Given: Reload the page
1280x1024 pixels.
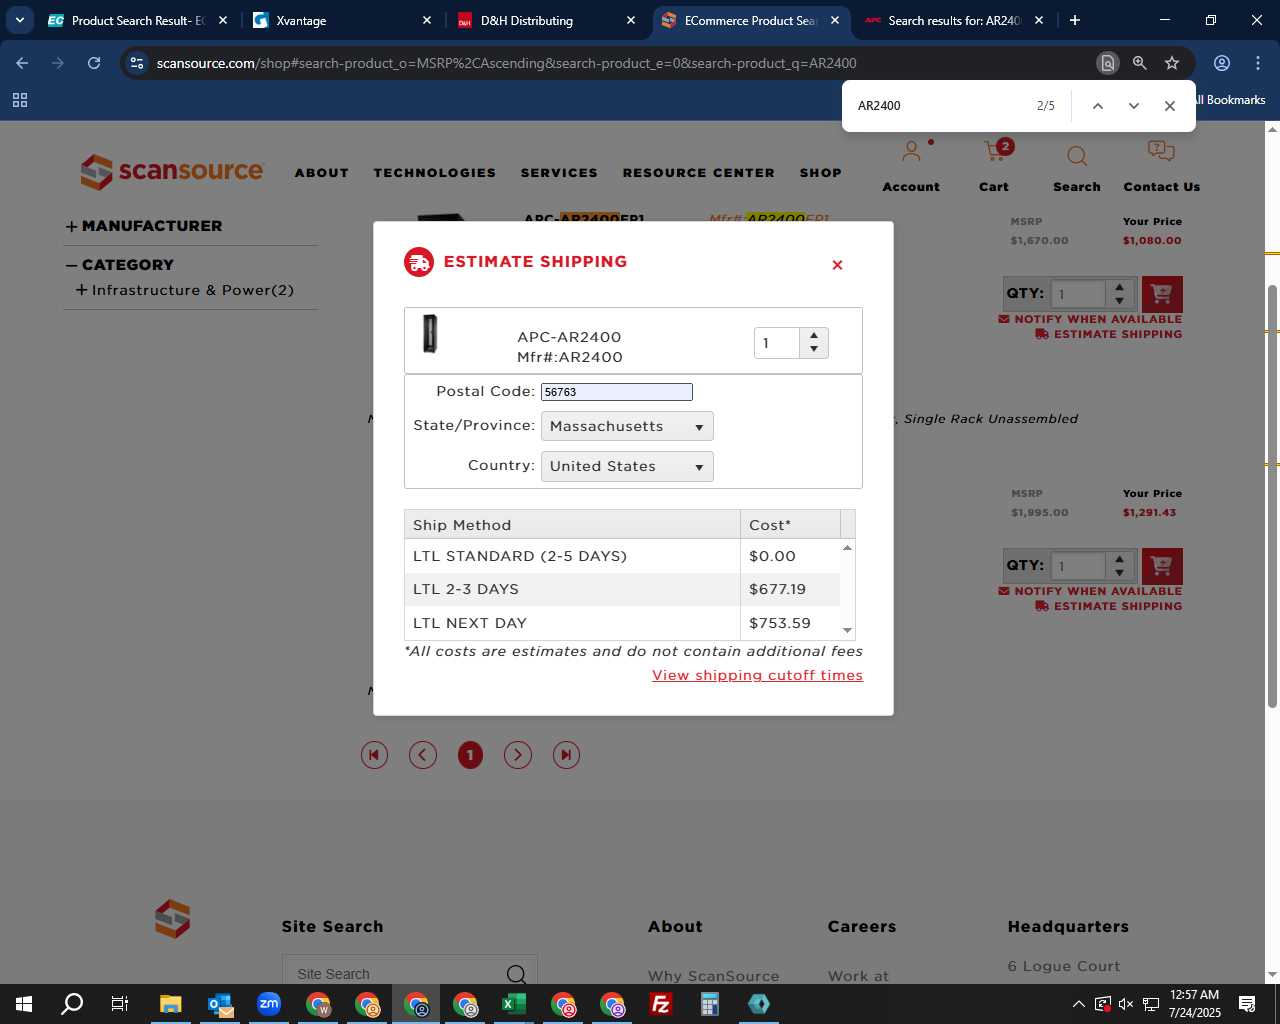Looking at the screenshot, I should coord(94,63).
